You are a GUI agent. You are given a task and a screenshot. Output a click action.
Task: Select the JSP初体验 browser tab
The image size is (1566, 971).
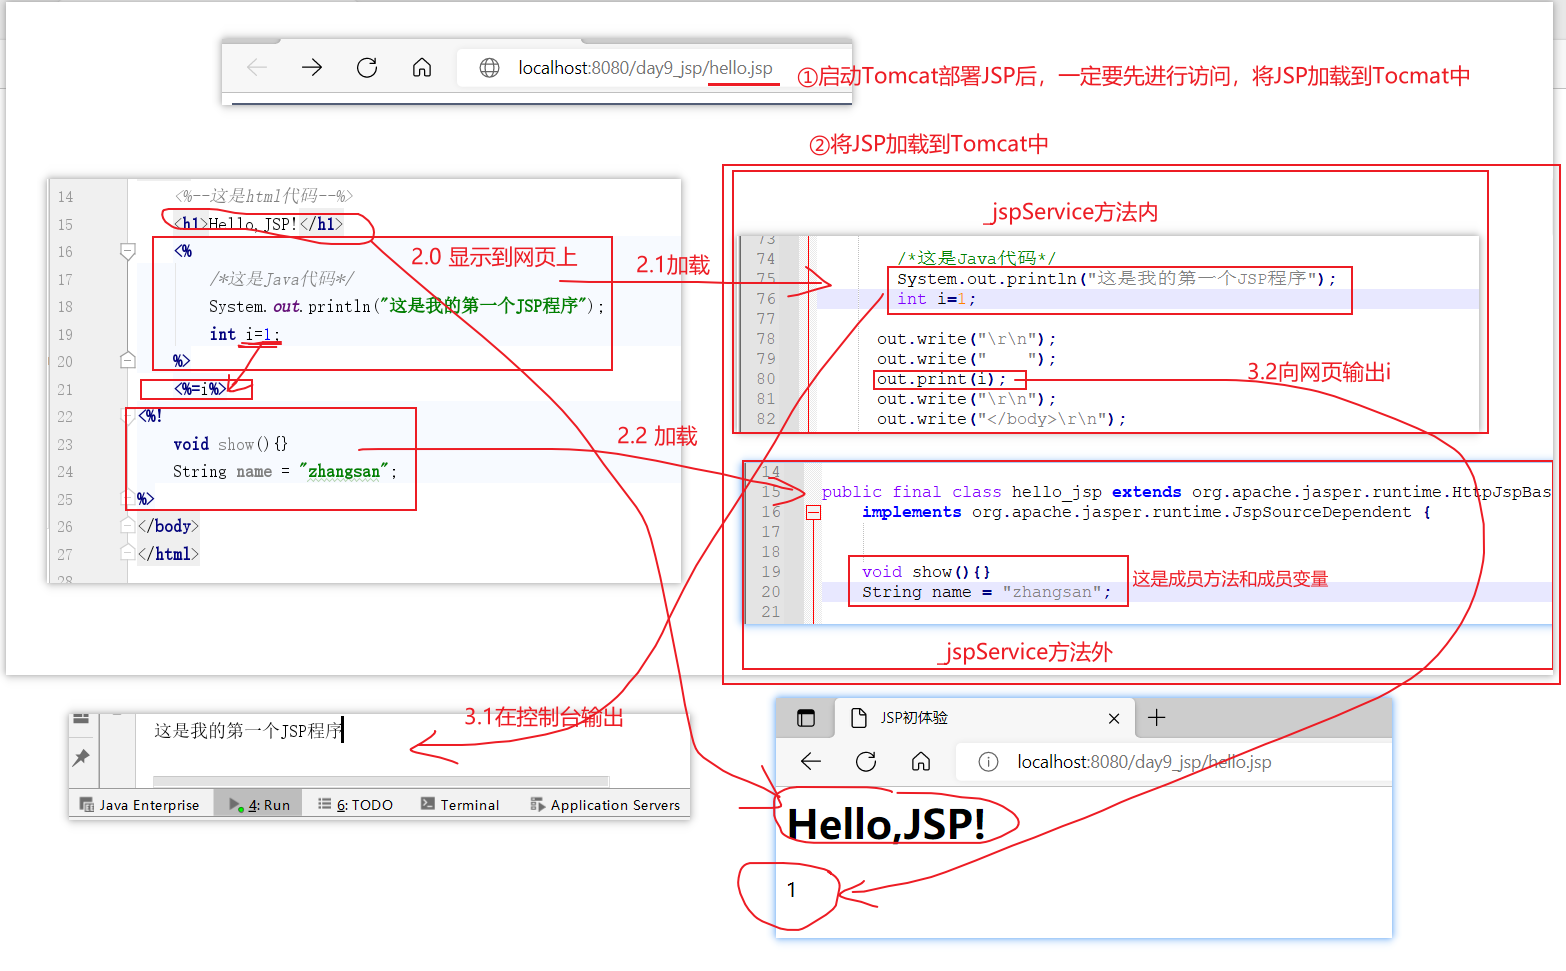click(x=985, y=718)
